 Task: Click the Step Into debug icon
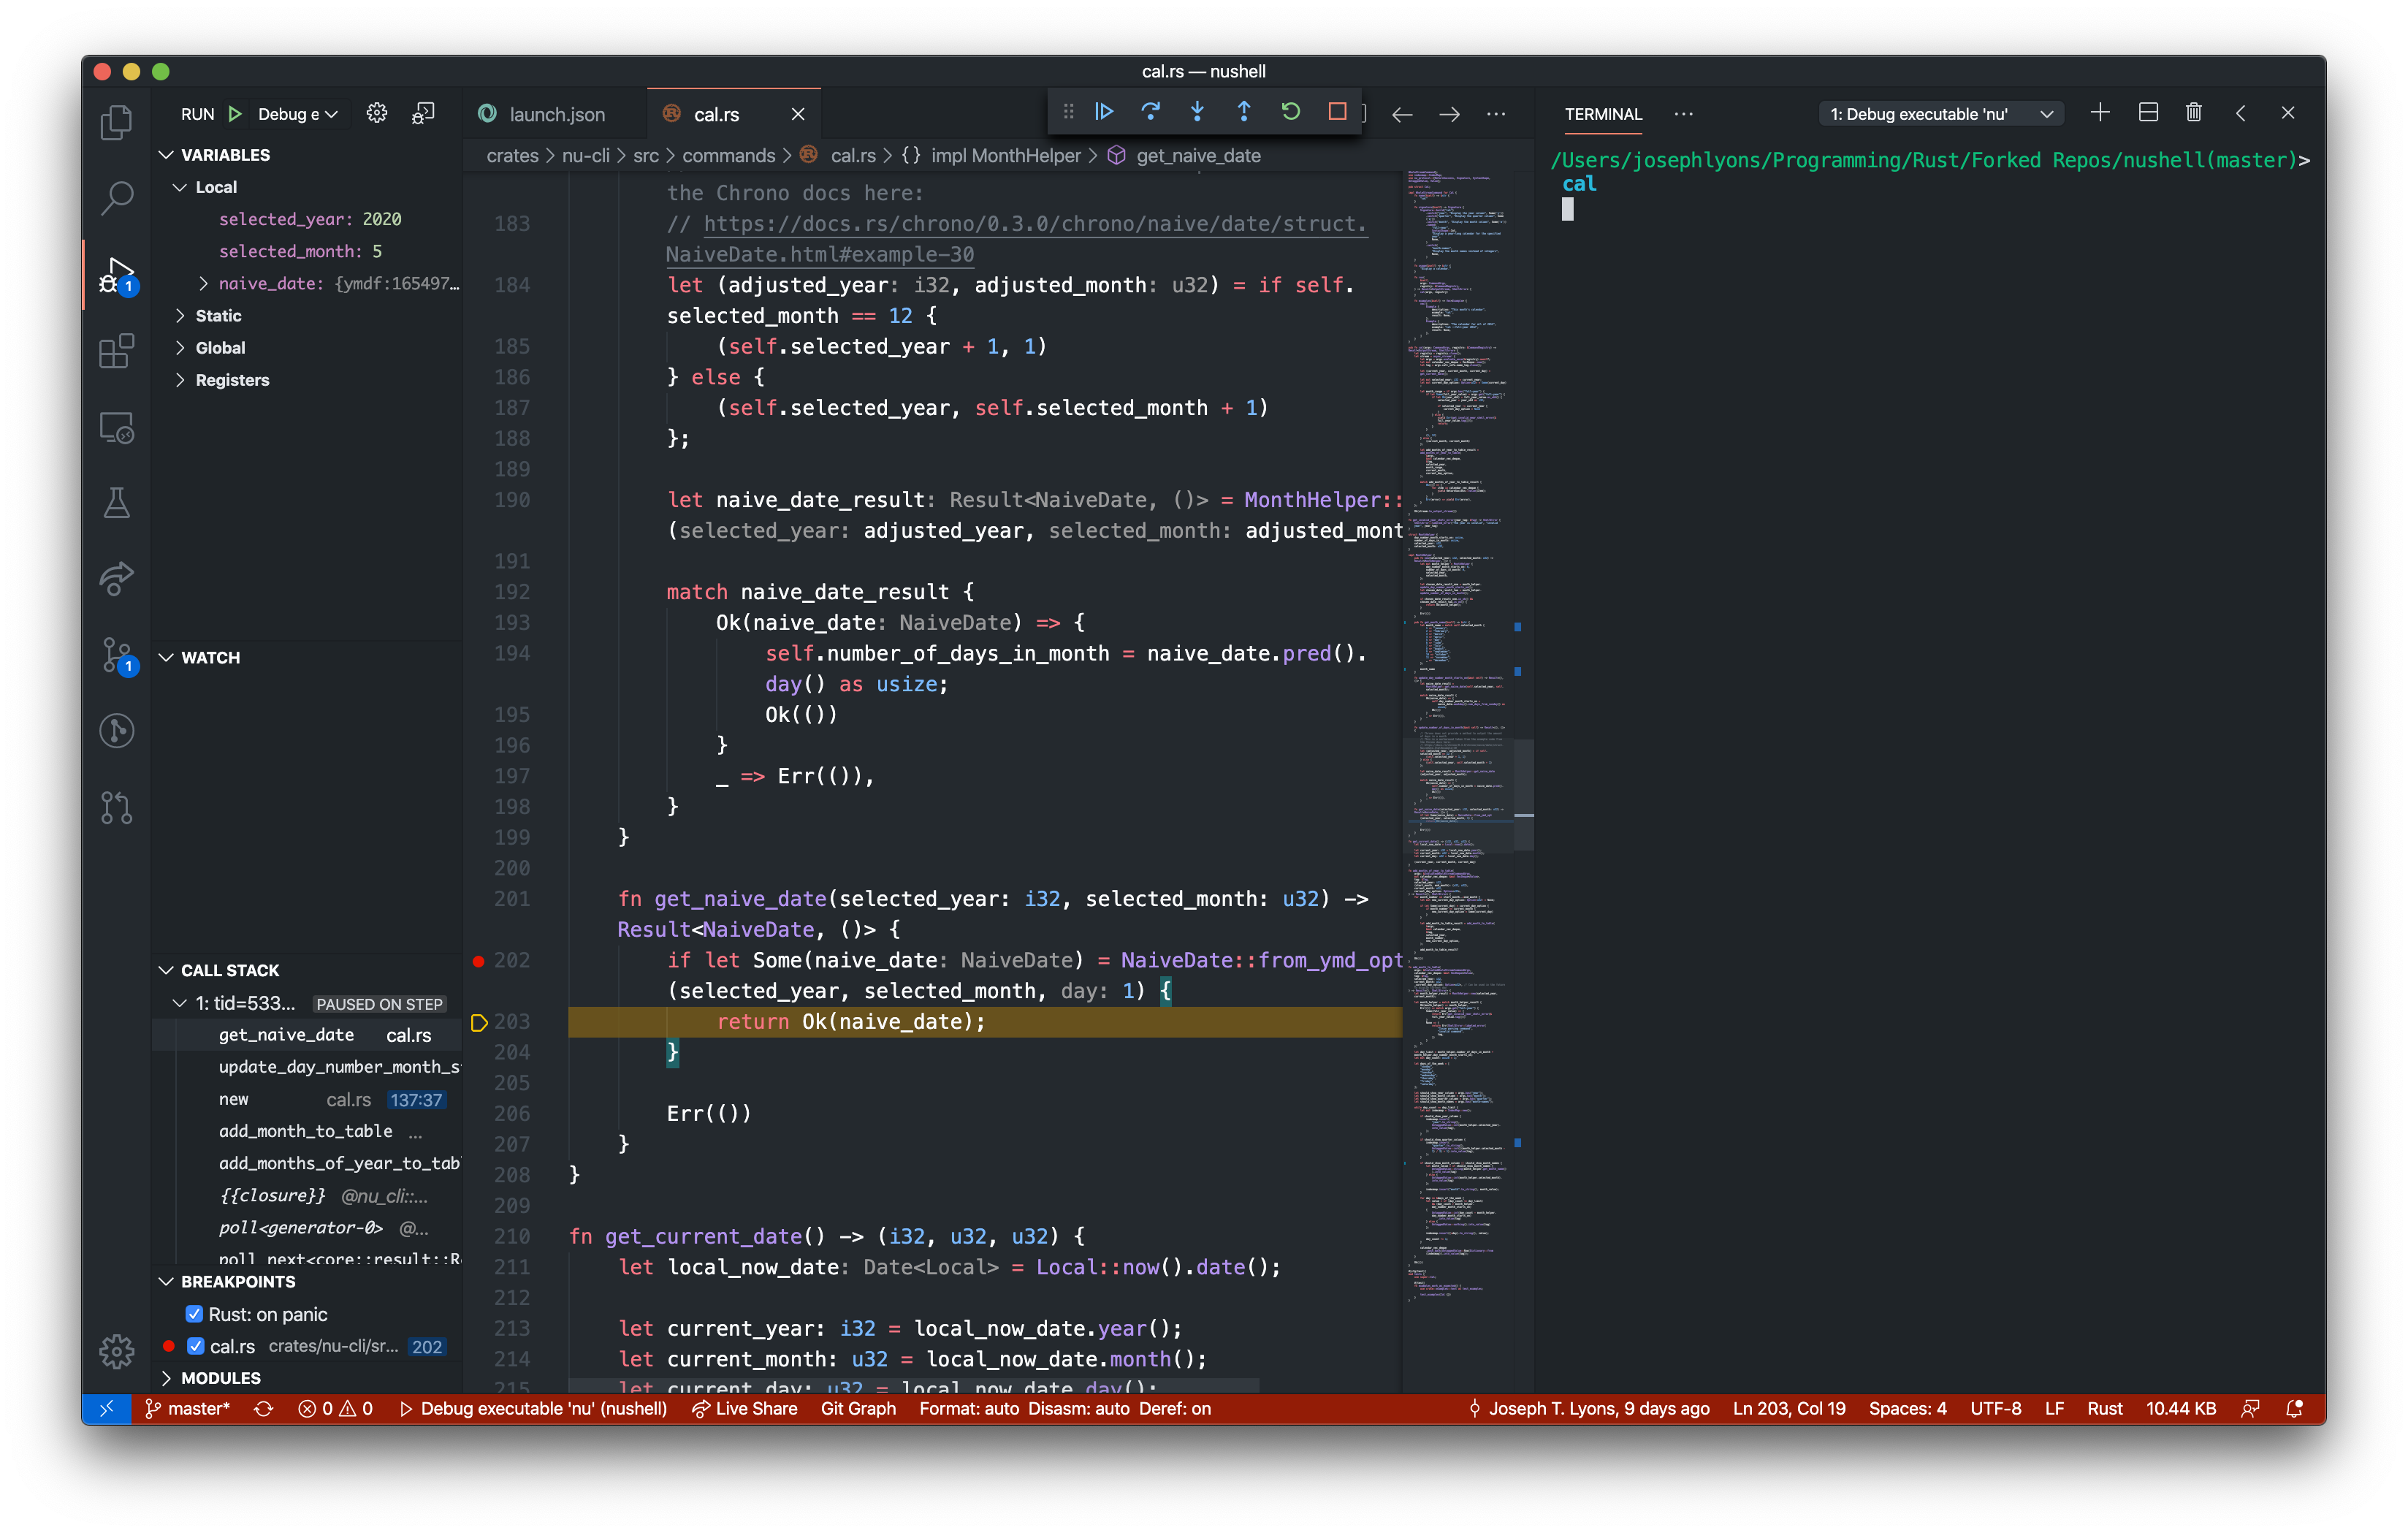(x=1197, y=112)
